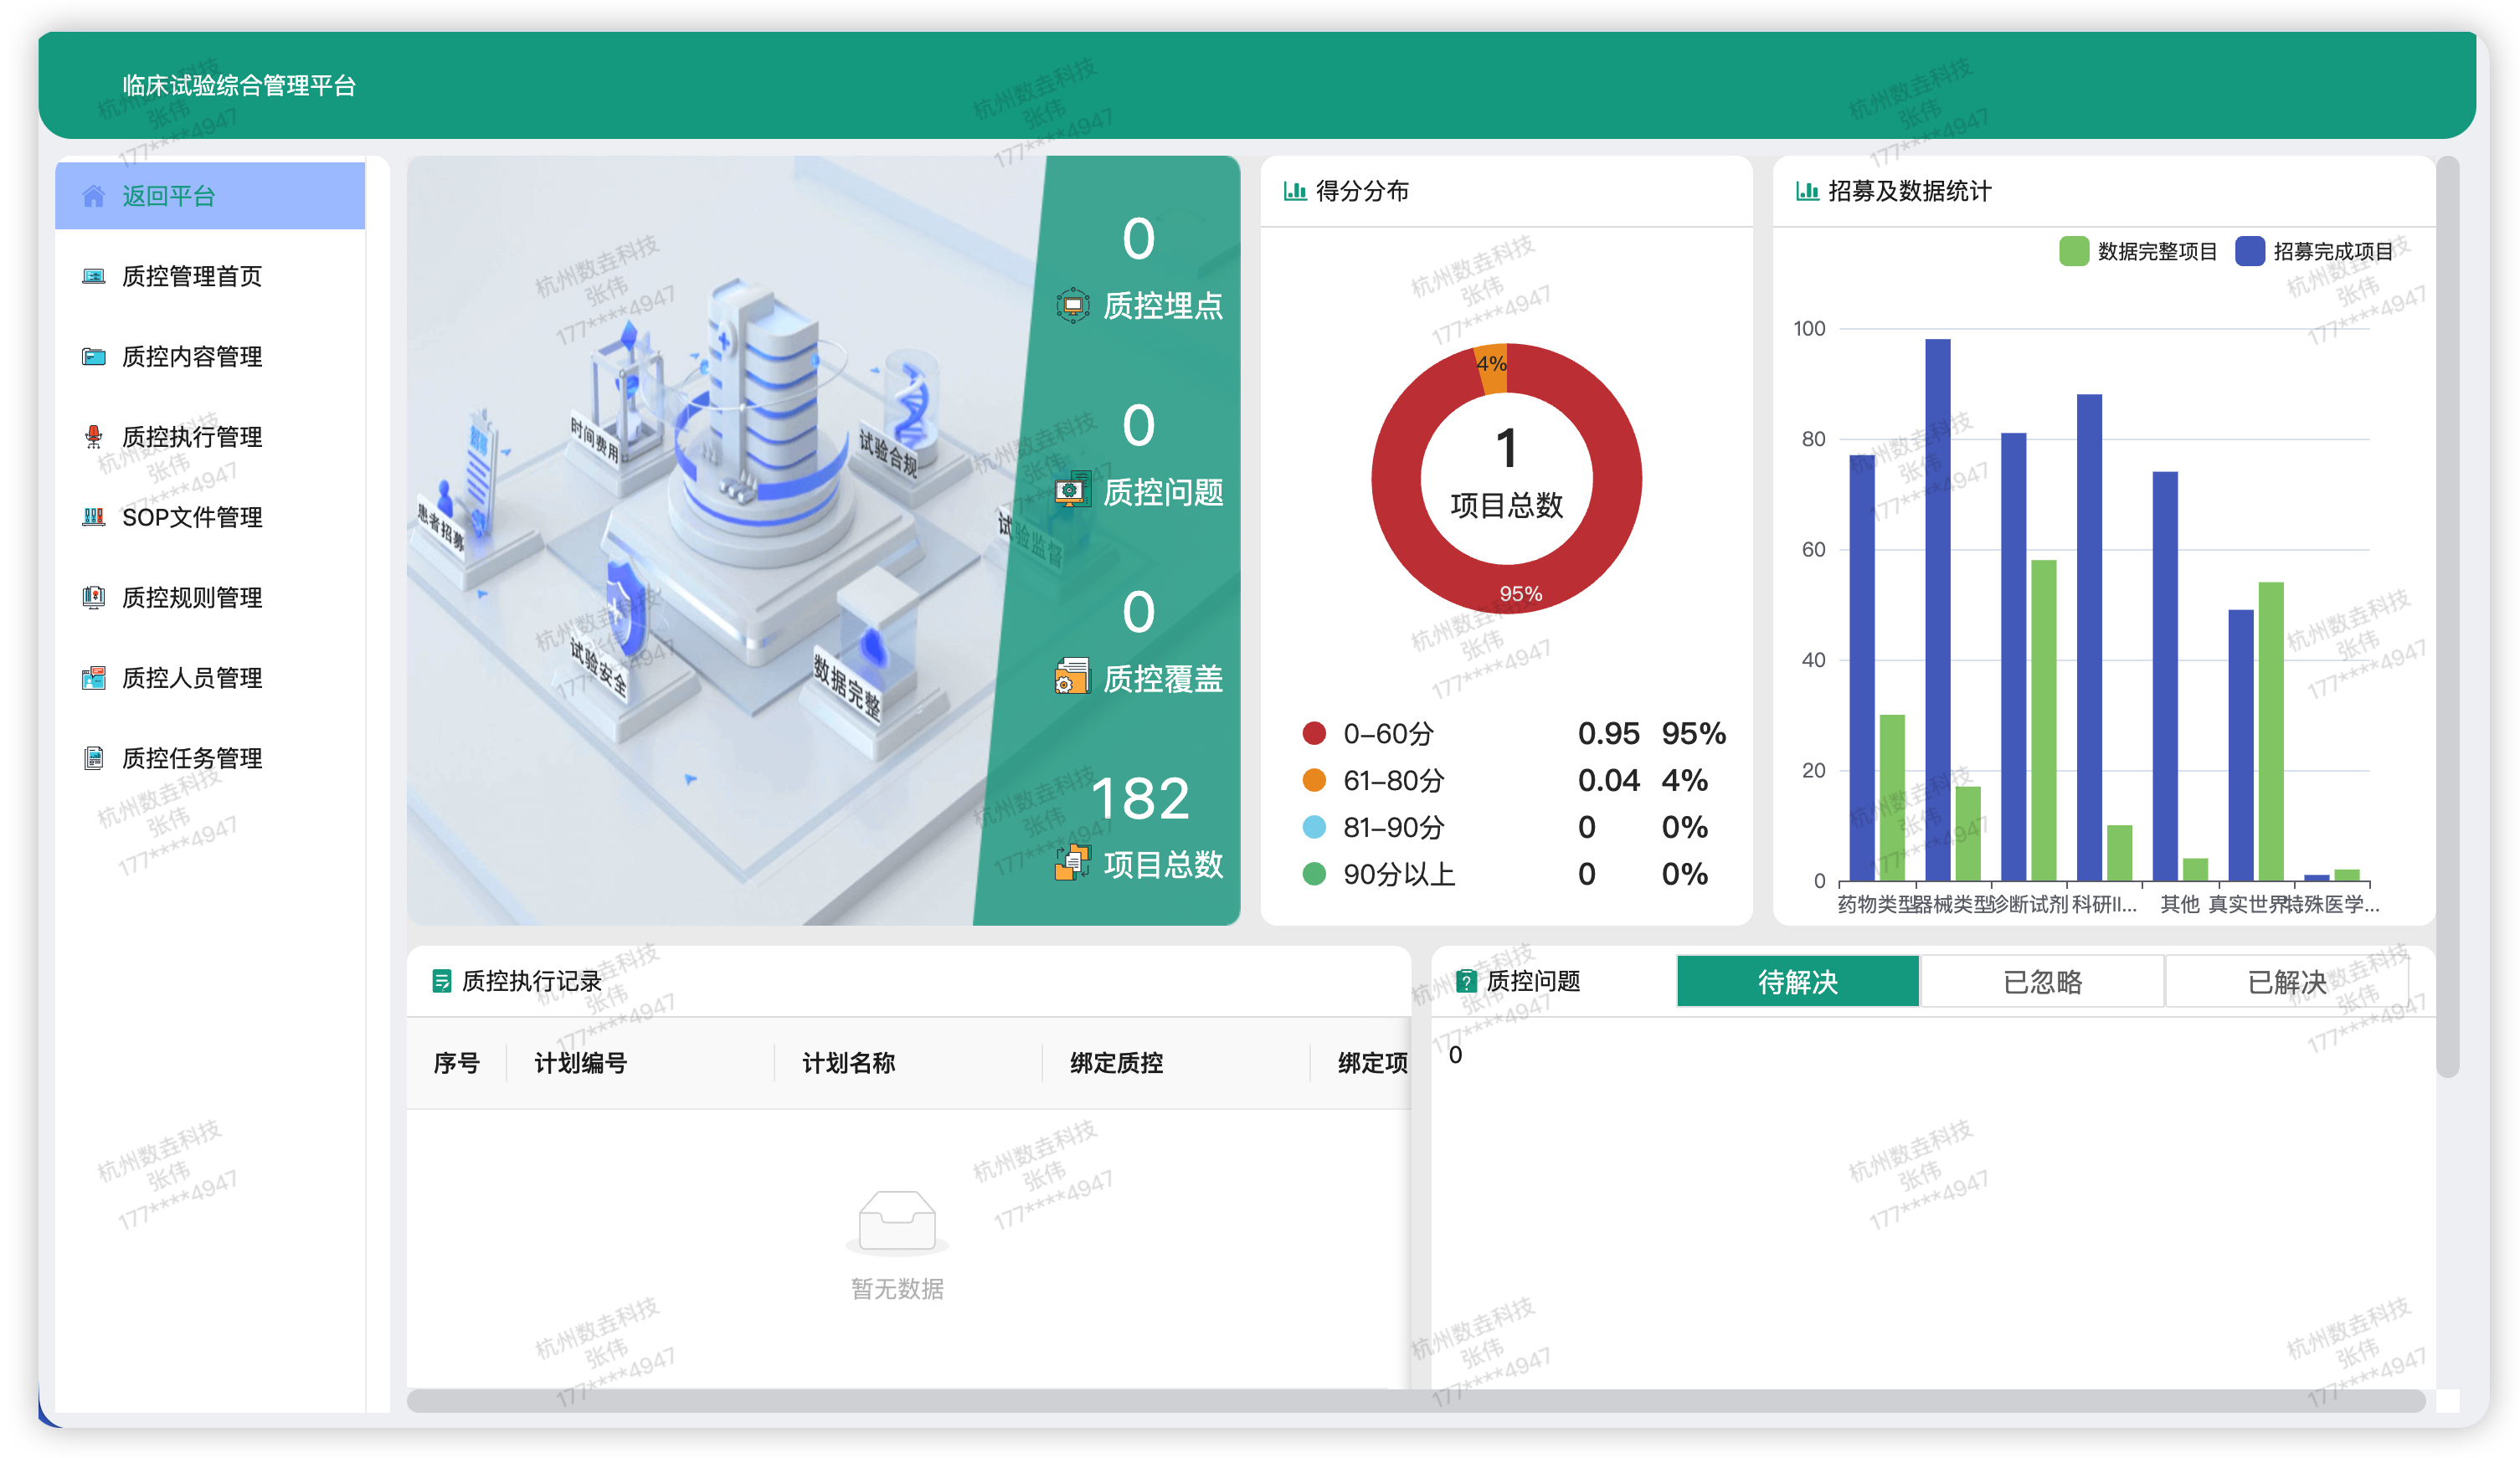The height and width of the screenshot is (1458, 2520).
Task: Click the 质控内容管理 folder icon
Action: click(93, 357)
